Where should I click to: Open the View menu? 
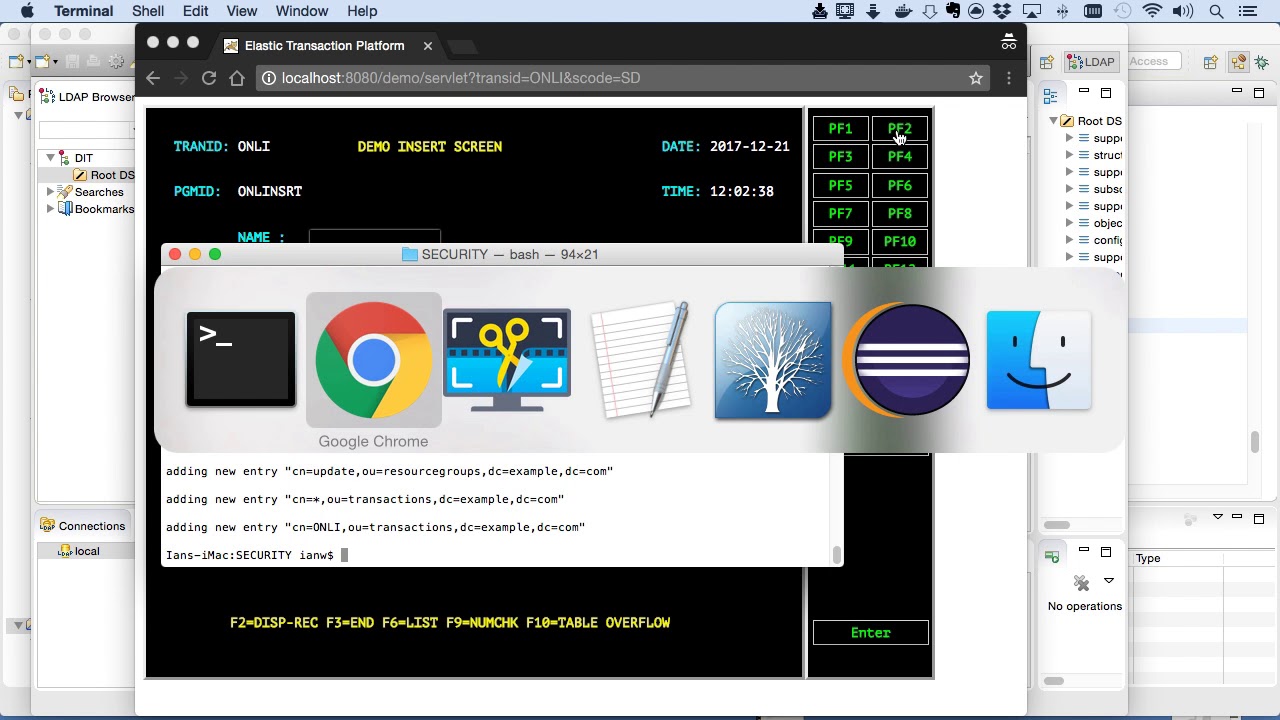[242, 11]
